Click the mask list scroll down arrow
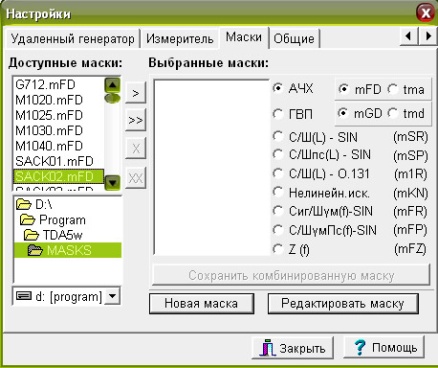 pyautogui.click(x=112, y=182)
